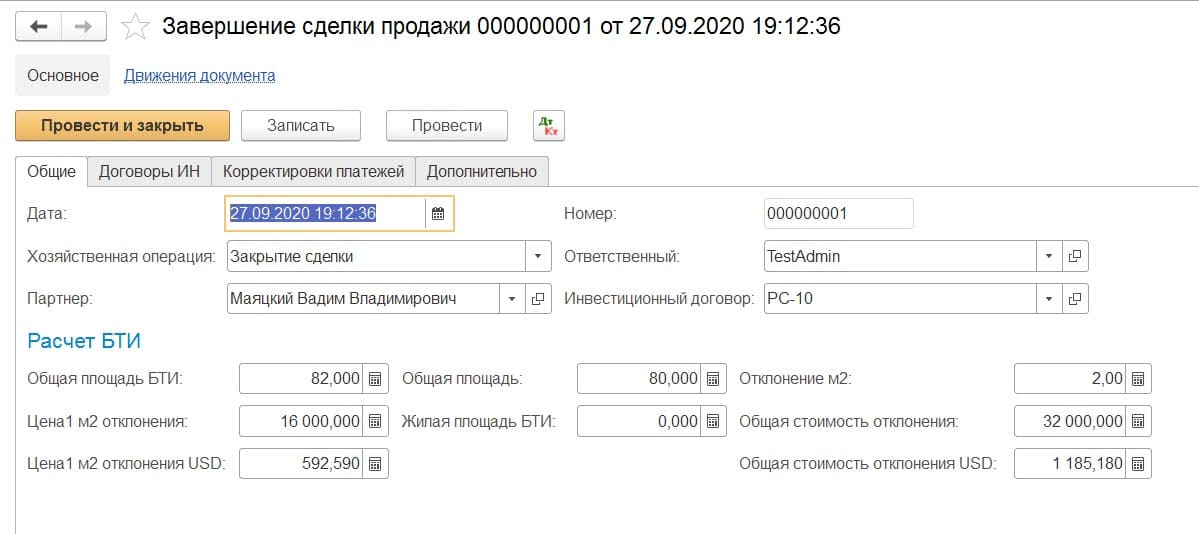Follow the Движения документа link
1199x534 pixels.
pyautogui.click(x=199, y=75)
